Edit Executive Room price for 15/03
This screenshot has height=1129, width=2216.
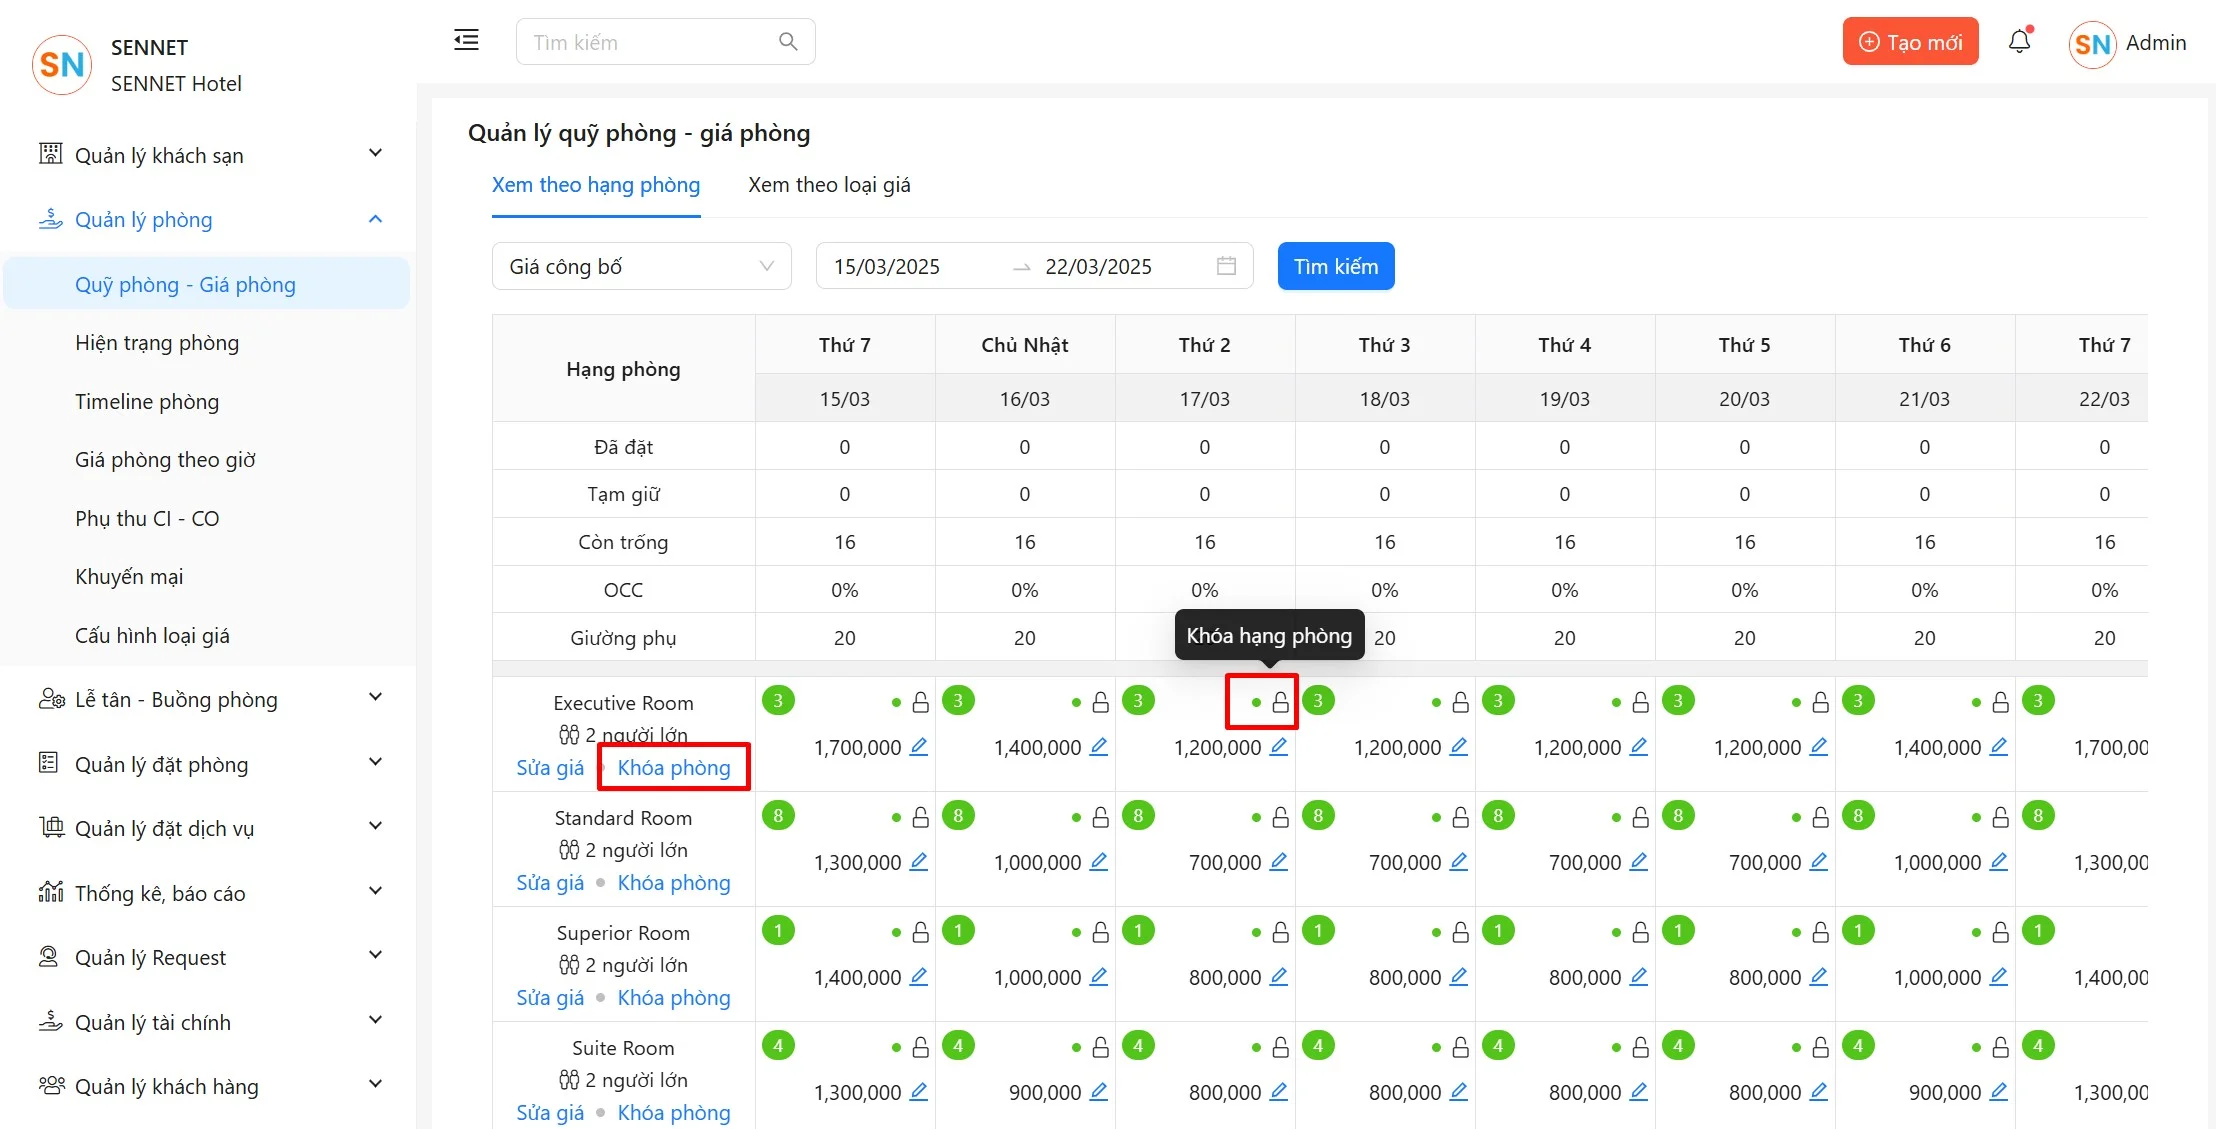coord(919,747)
